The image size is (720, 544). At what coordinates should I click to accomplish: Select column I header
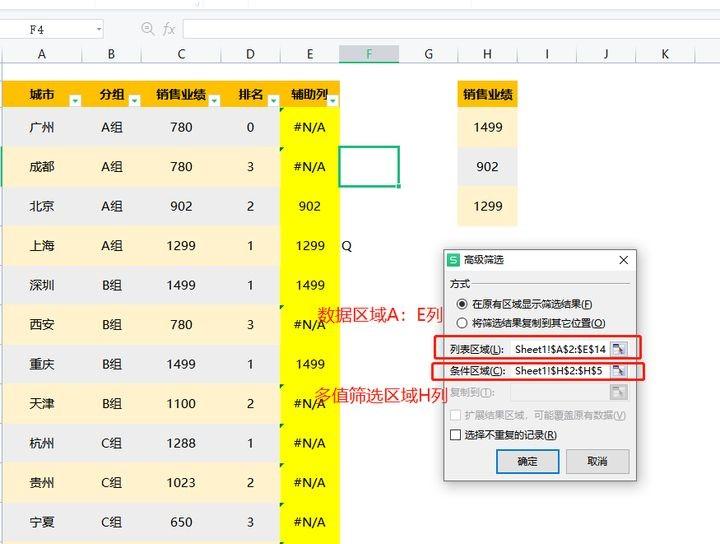(x=547, y=54)
